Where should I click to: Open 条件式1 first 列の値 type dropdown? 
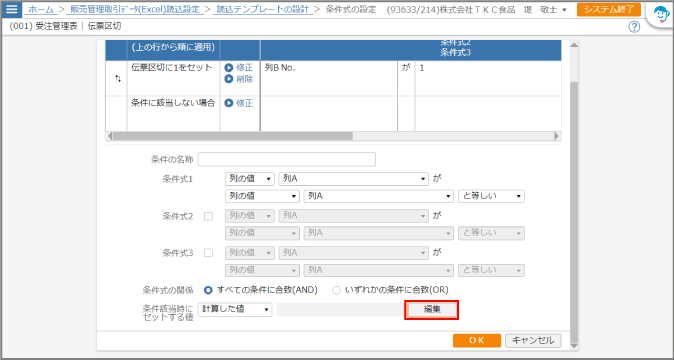coord(250,179)
